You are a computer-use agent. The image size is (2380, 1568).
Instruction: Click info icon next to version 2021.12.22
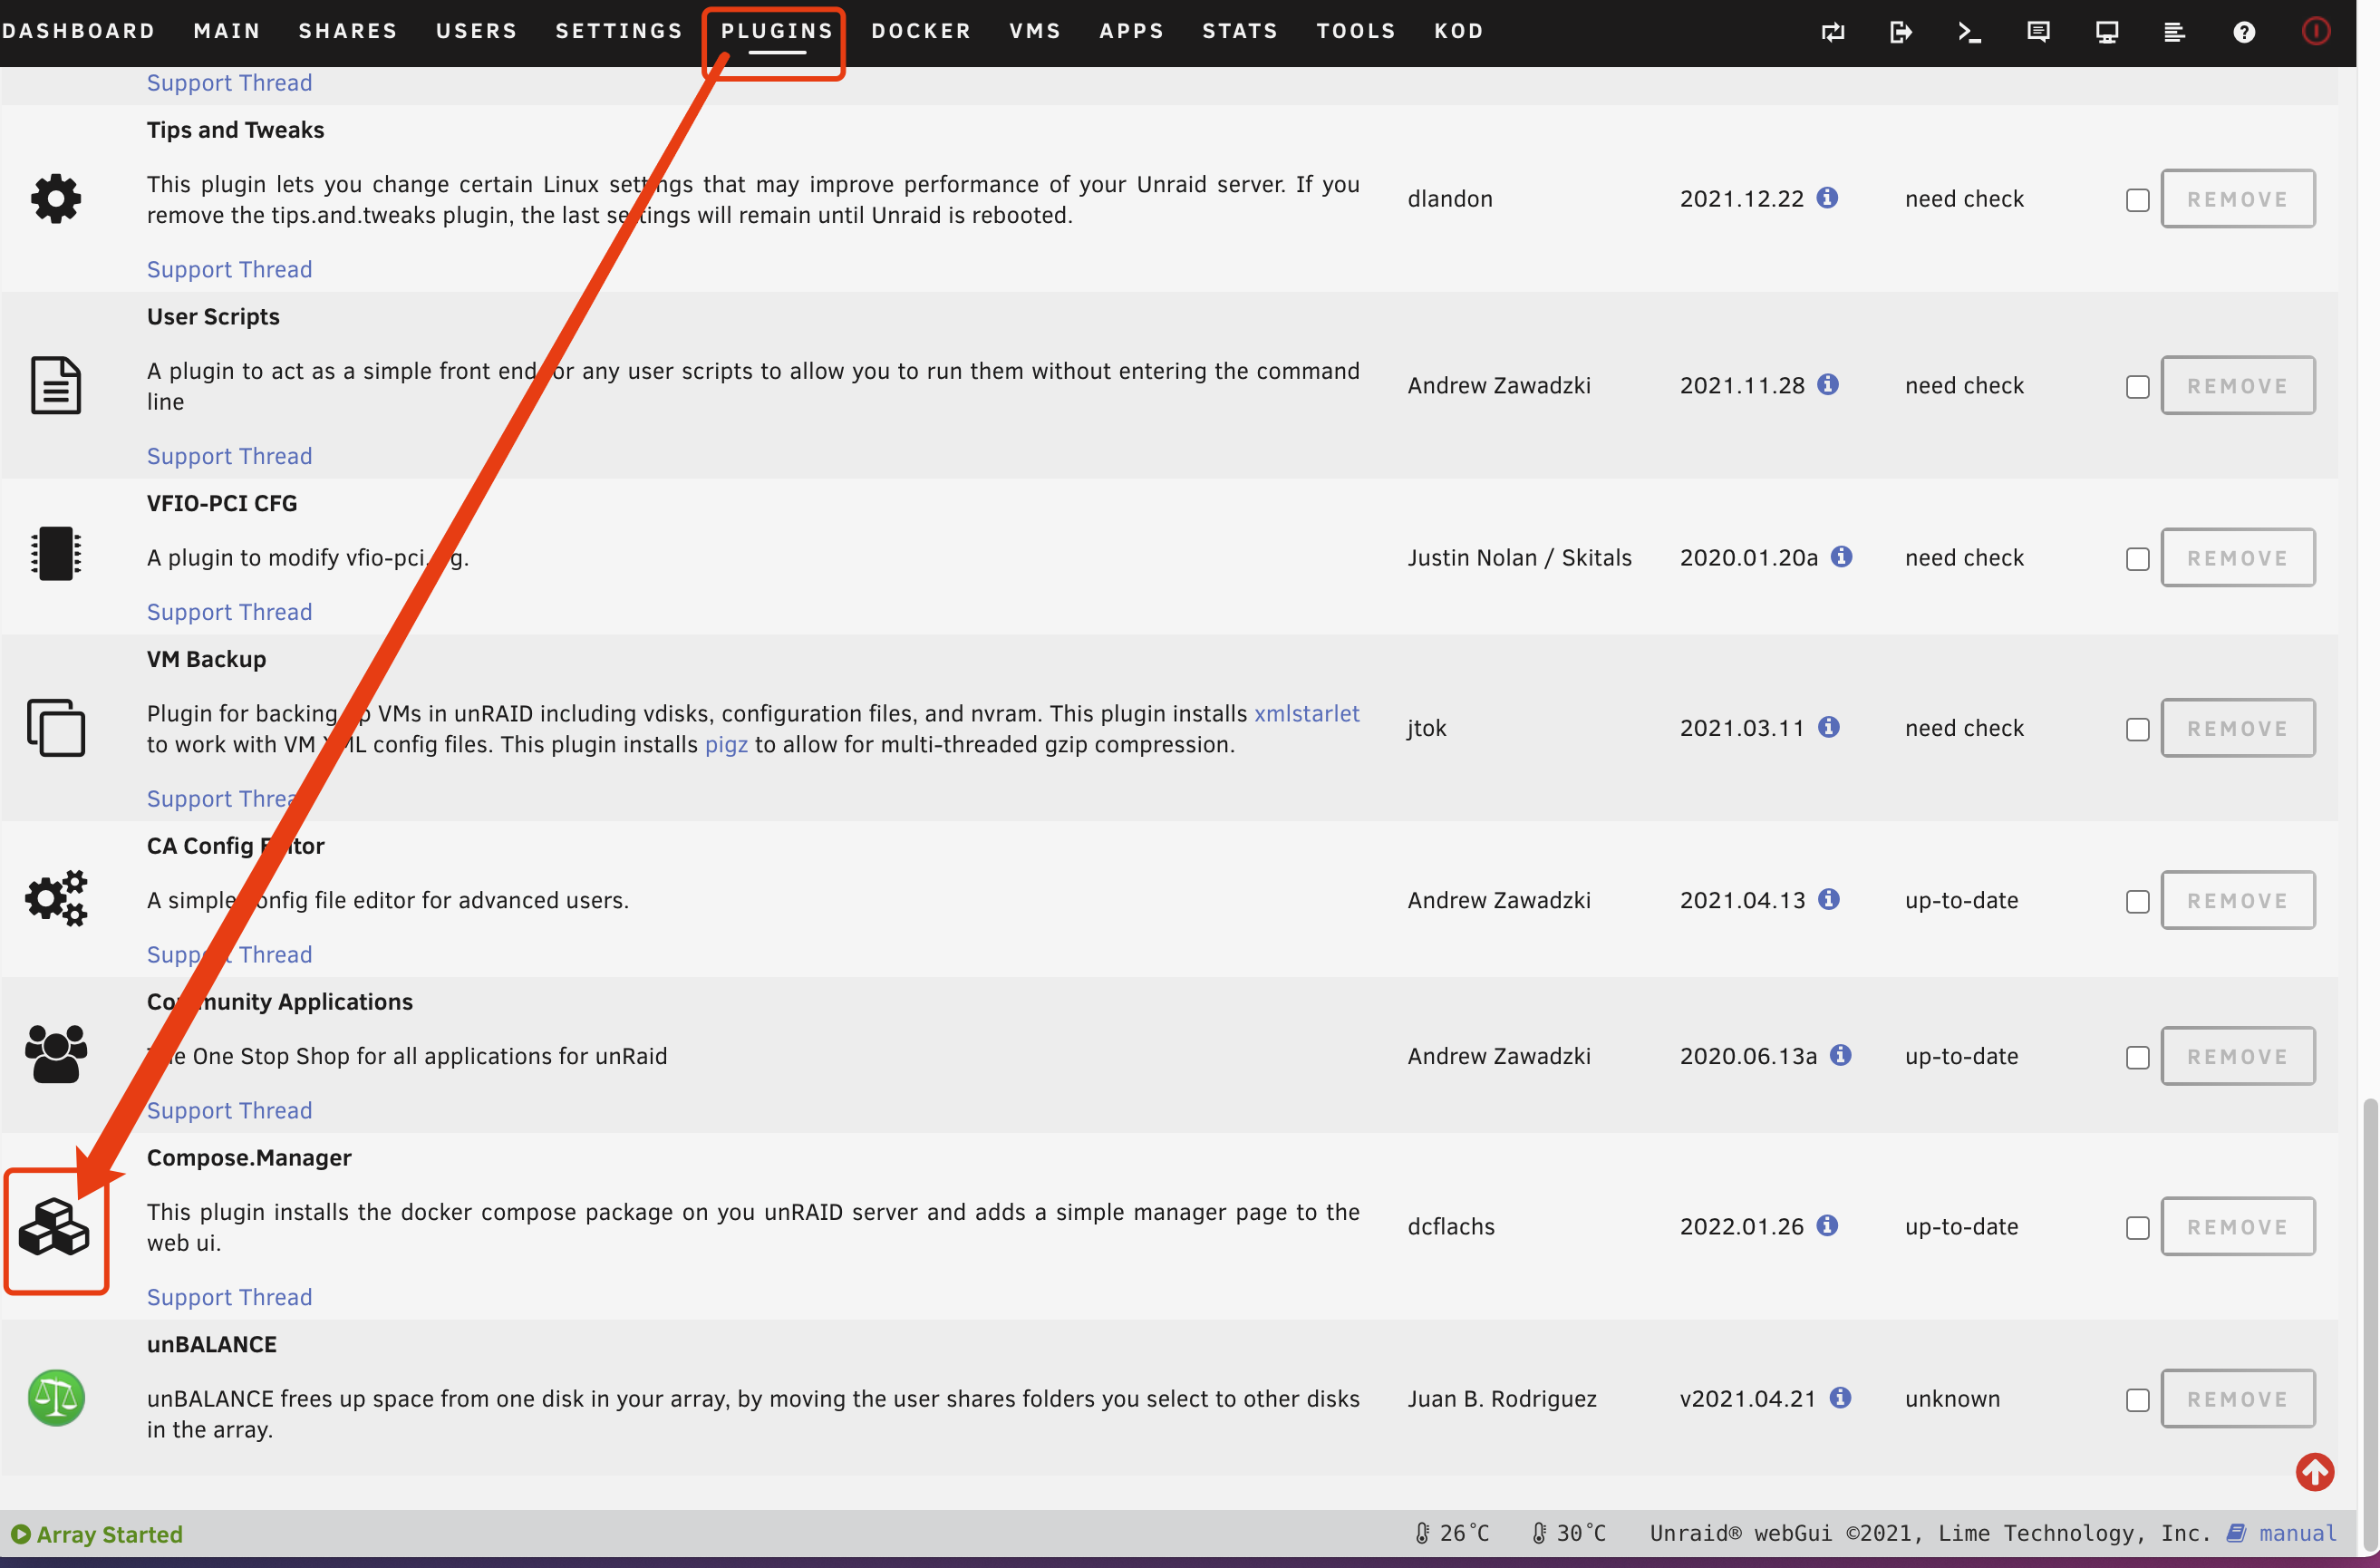tap(1827, 198)
